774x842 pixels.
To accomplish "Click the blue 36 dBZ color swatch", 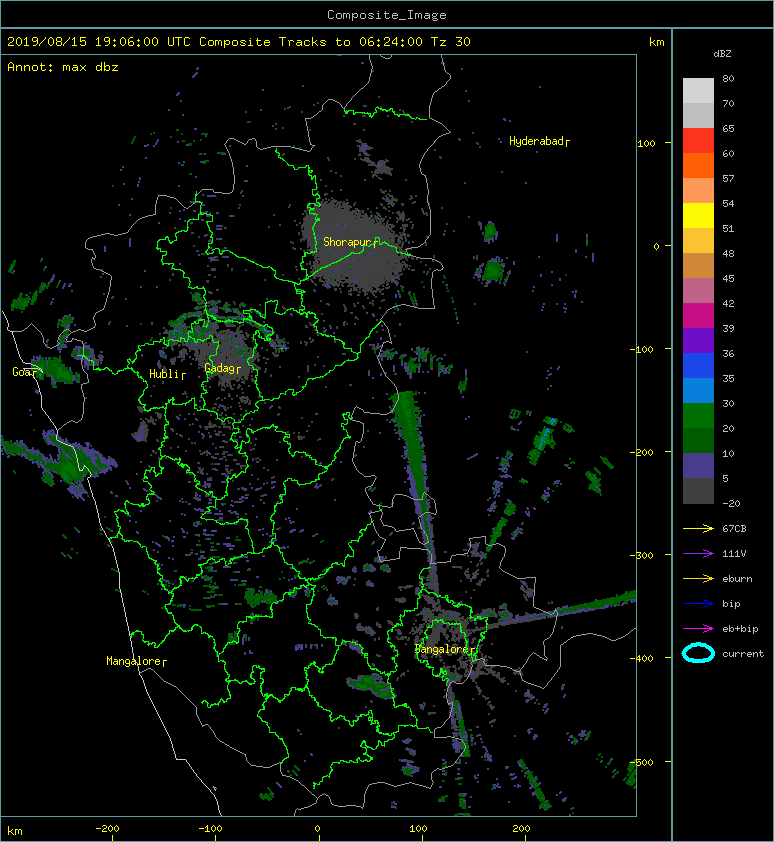I will point(698,366).
